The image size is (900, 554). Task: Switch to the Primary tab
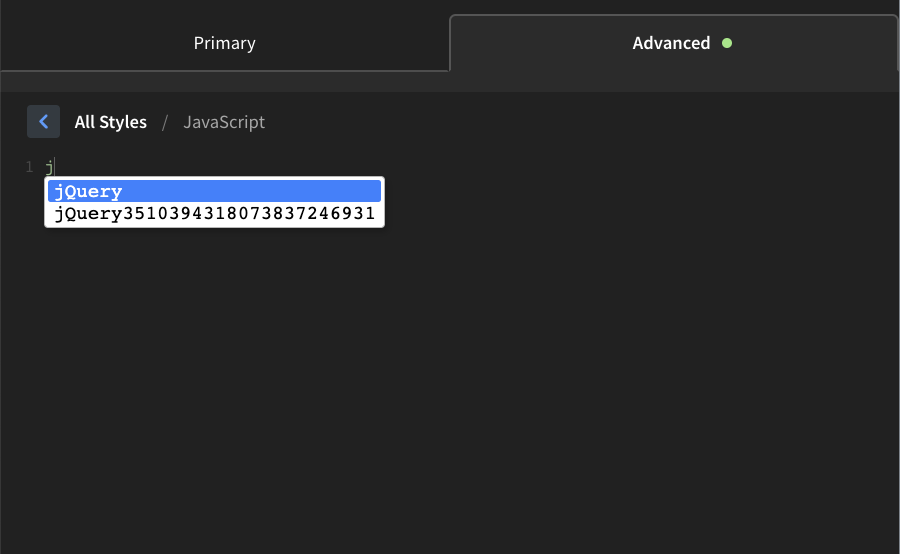tap(224, 43)
